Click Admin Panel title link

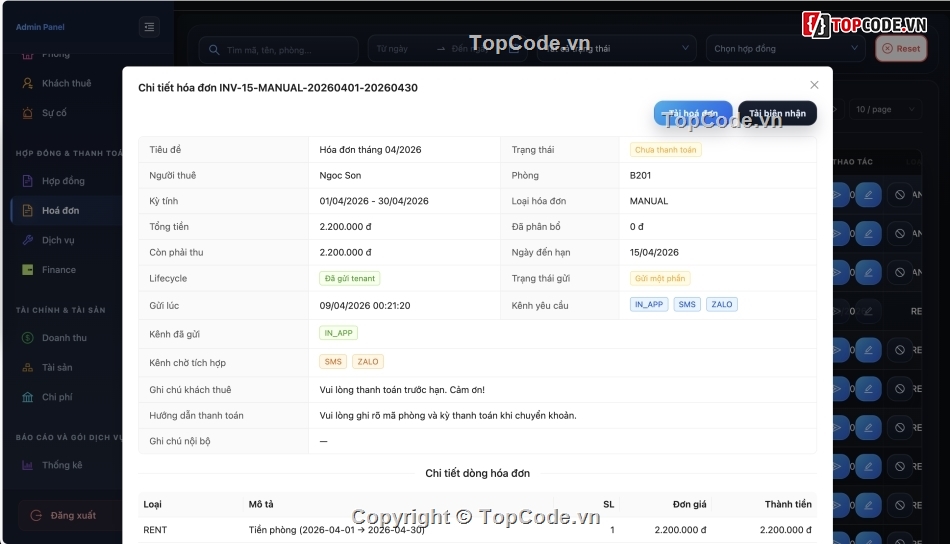point(40,27)
